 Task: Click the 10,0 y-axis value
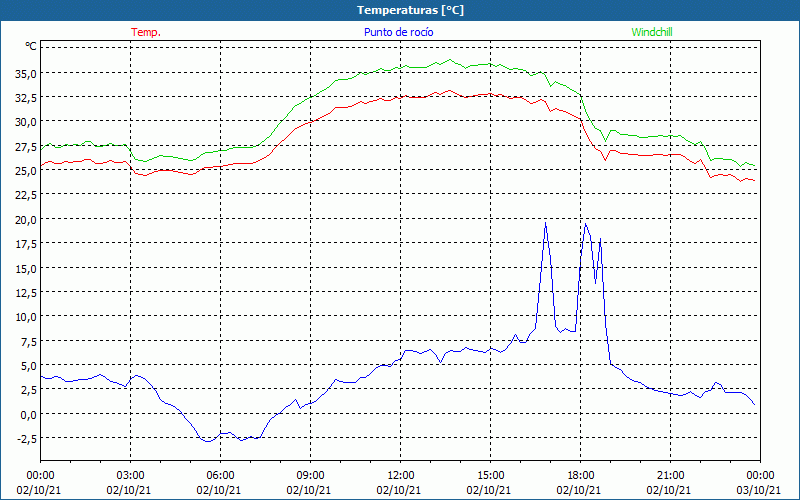coord(26,316)
